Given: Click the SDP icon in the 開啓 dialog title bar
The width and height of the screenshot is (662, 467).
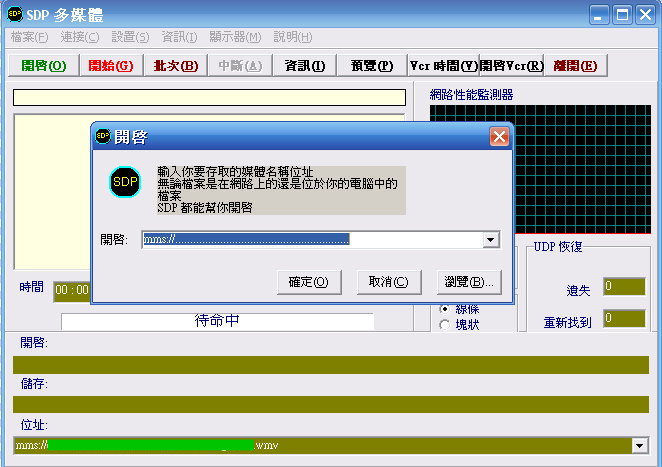Looking at the screenshot, I should [x=103, y=136].
